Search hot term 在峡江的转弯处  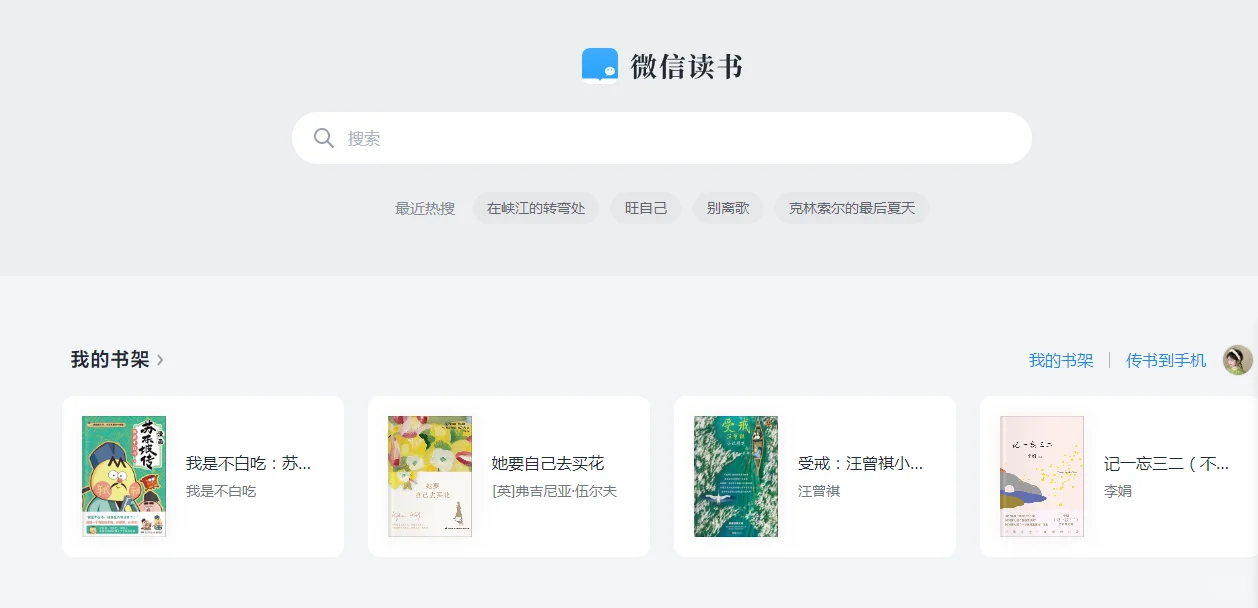click(536, 208)
